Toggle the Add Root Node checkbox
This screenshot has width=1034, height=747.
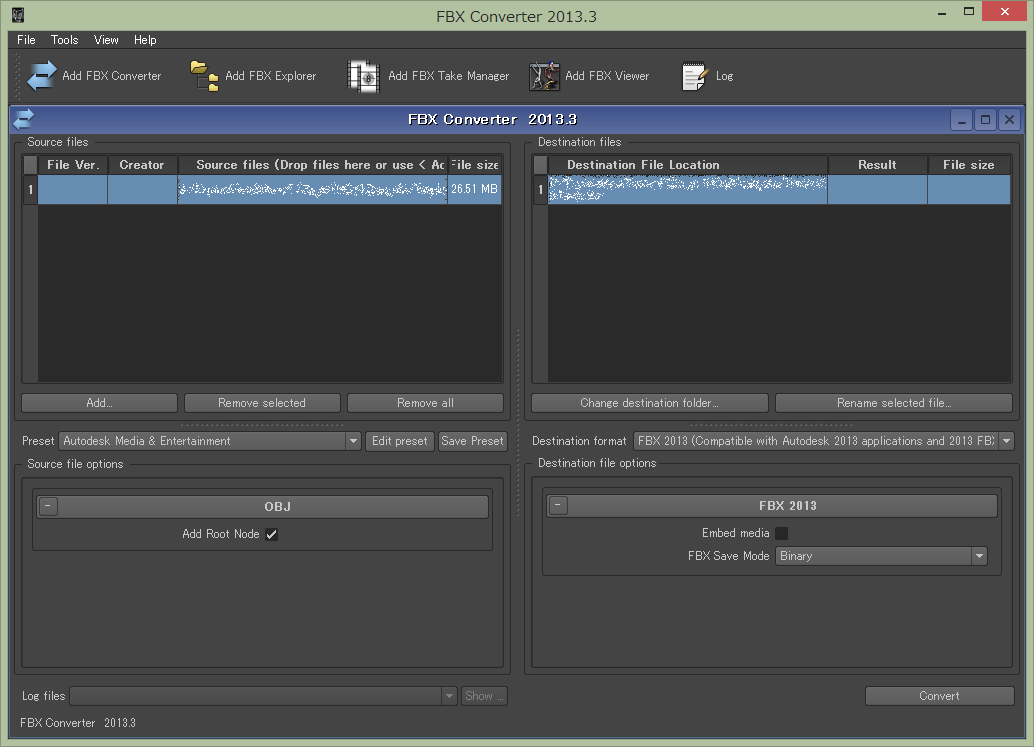coord(271,535)
